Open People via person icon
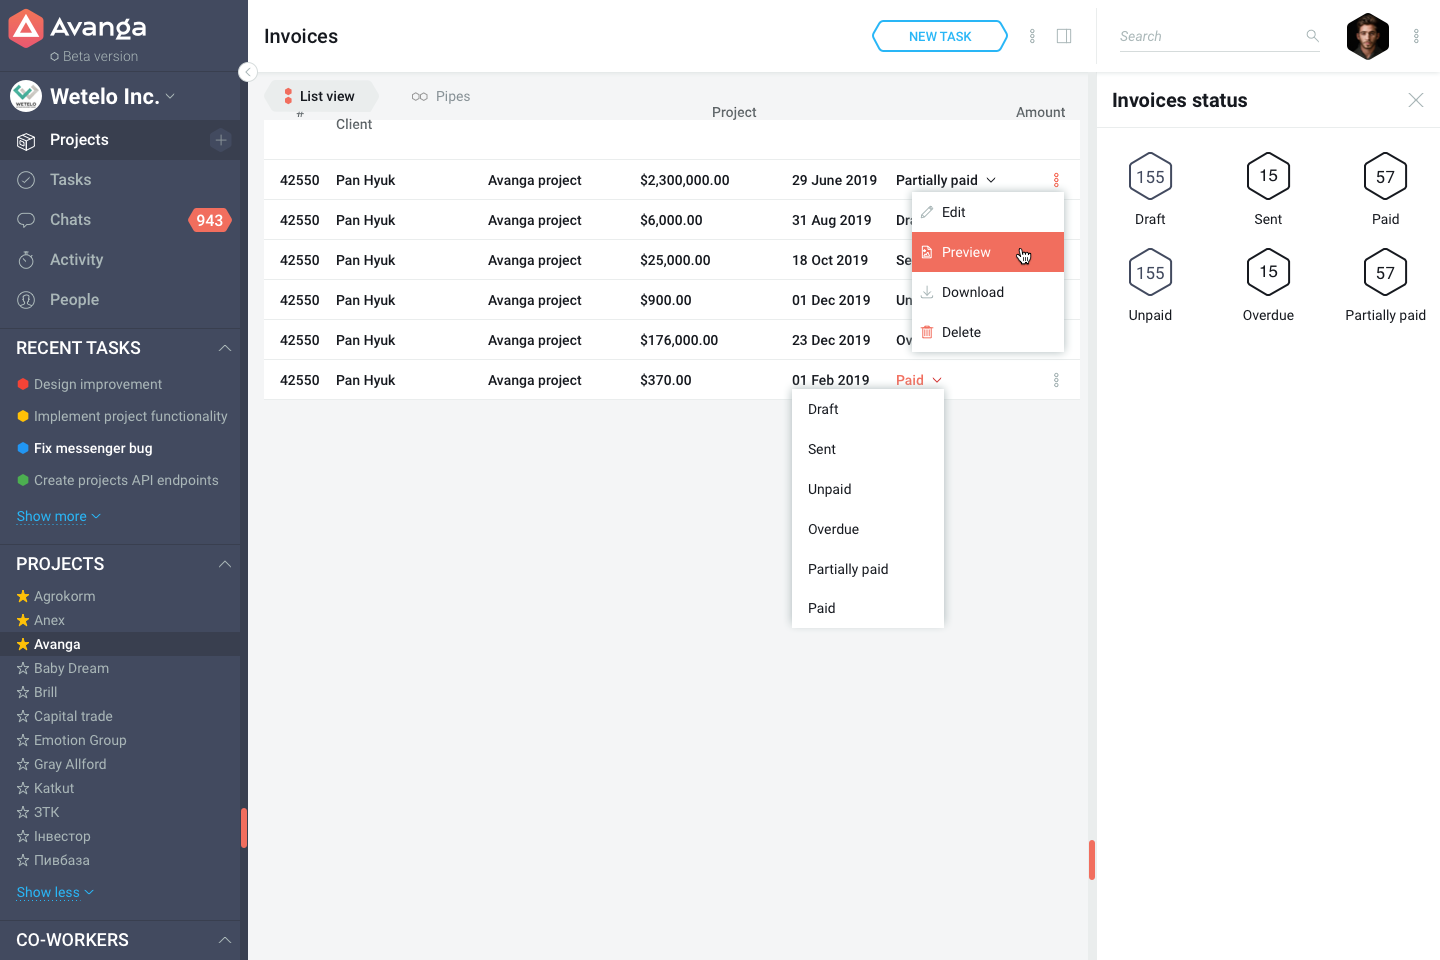 [26, 300]
